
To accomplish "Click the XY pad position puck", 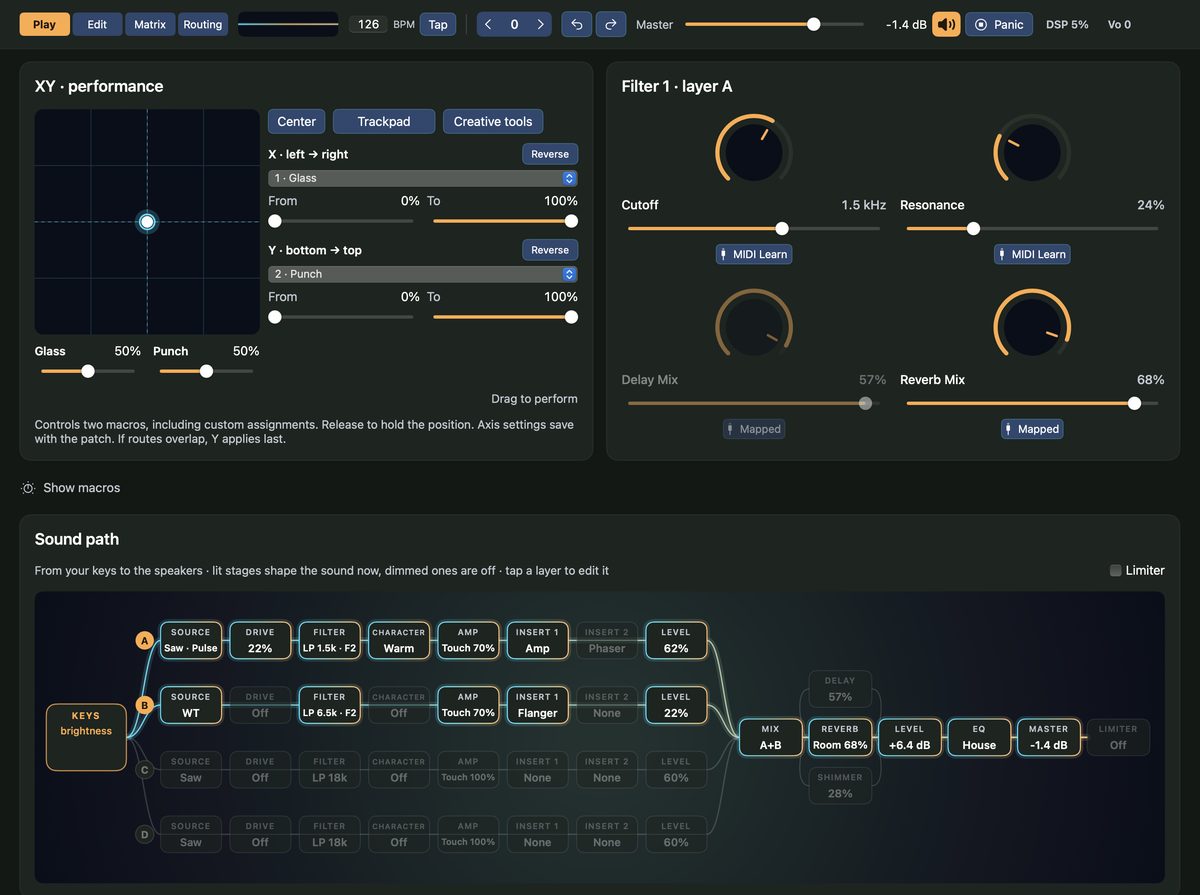I will [147, 222].
